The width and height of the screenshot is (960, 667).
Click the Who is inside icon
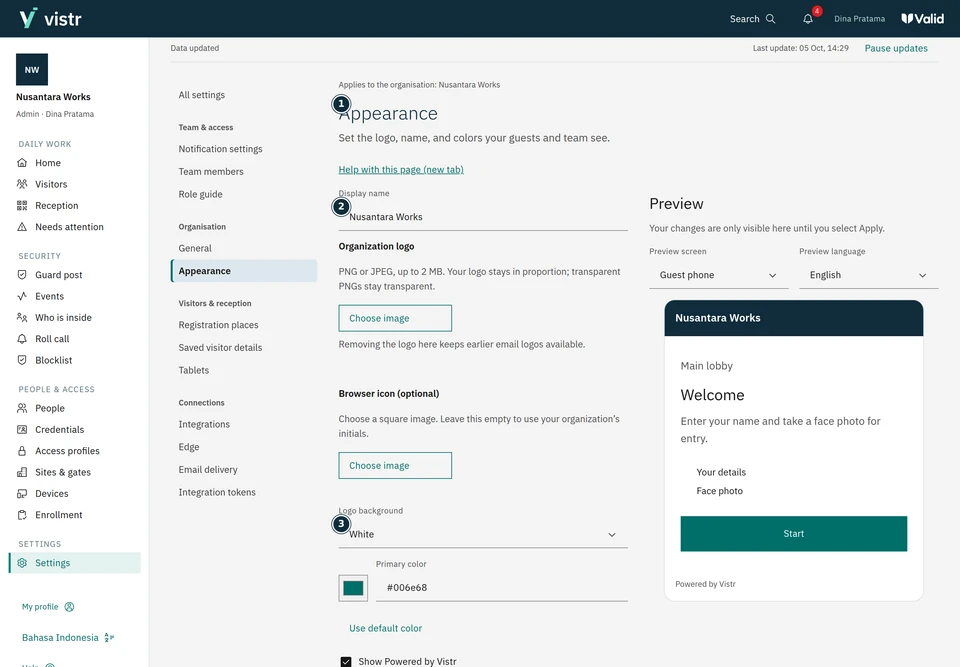pos(22,317)
